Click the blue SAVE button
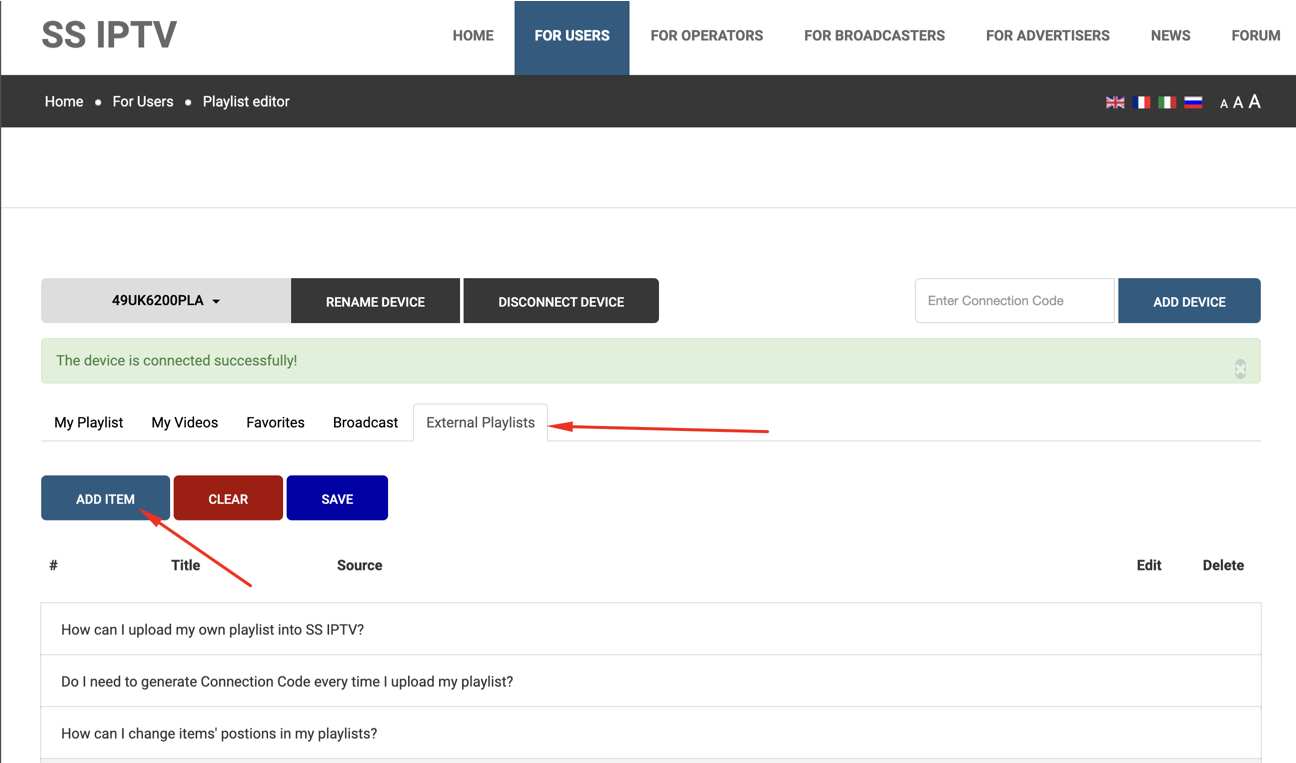Screen dimensions: 1296x763 337,498
